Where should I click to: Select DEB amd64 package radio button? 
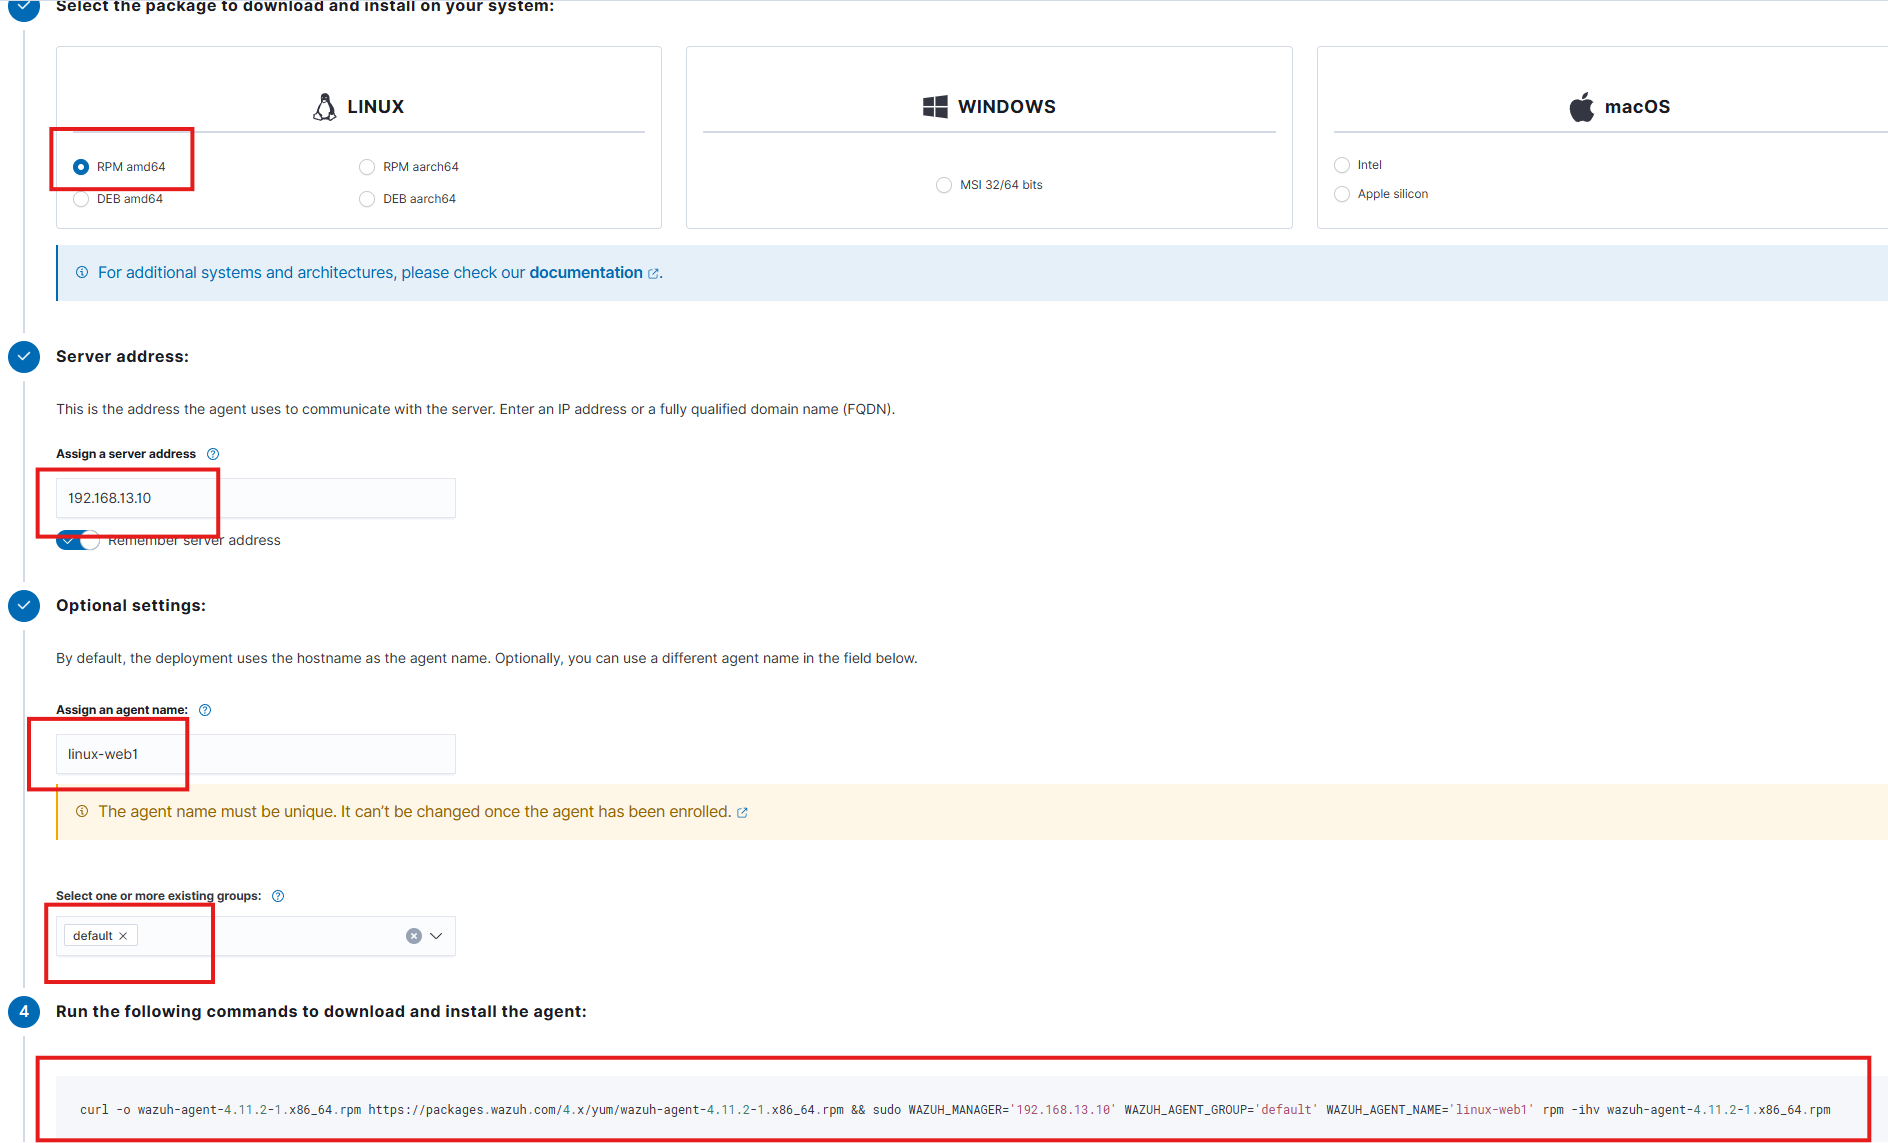coord(81,199)
